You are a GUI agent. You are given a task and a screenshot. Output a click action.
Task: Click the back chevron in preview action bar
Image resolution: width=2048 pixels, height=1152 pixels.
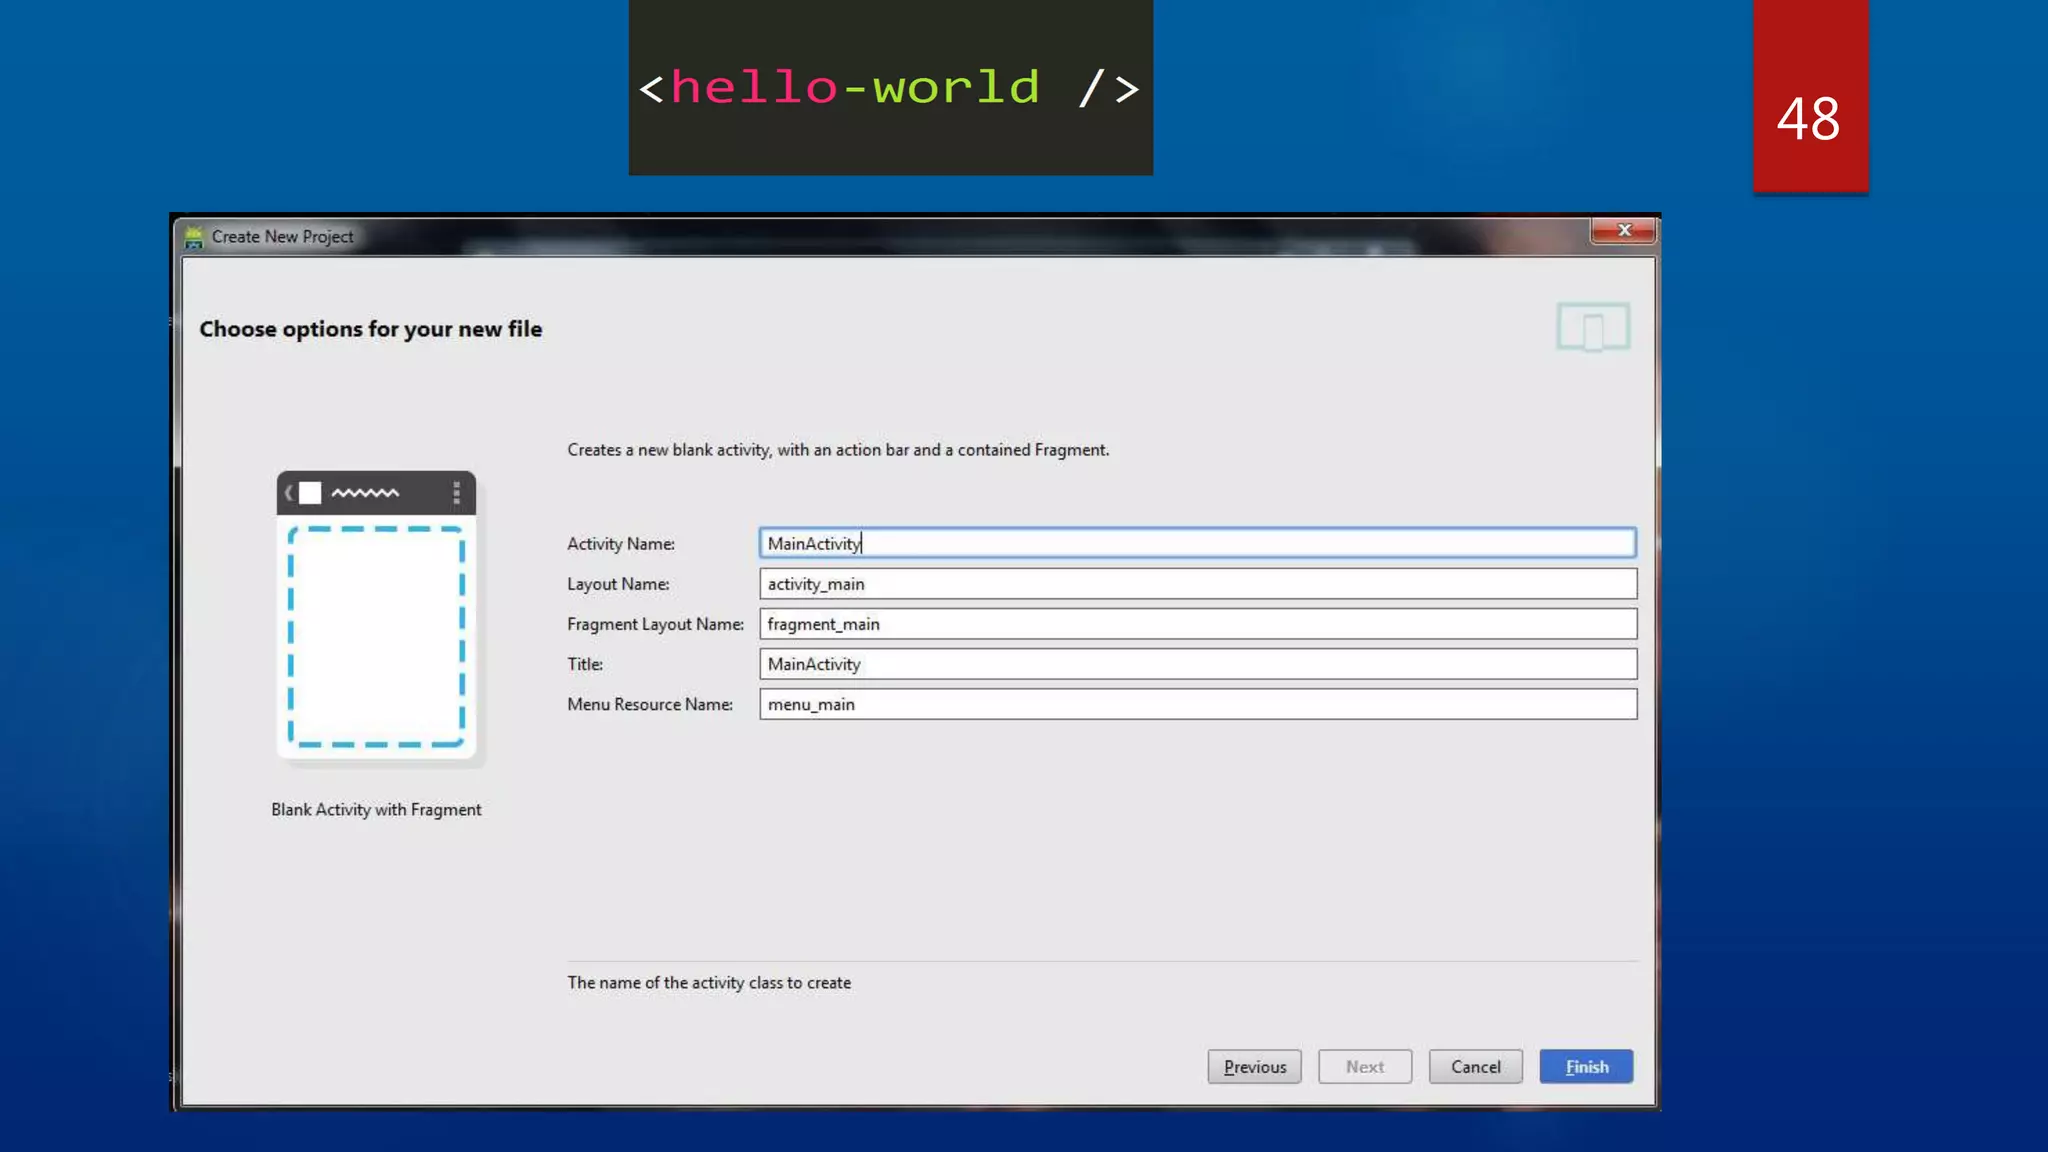click(x=288, y=492)
